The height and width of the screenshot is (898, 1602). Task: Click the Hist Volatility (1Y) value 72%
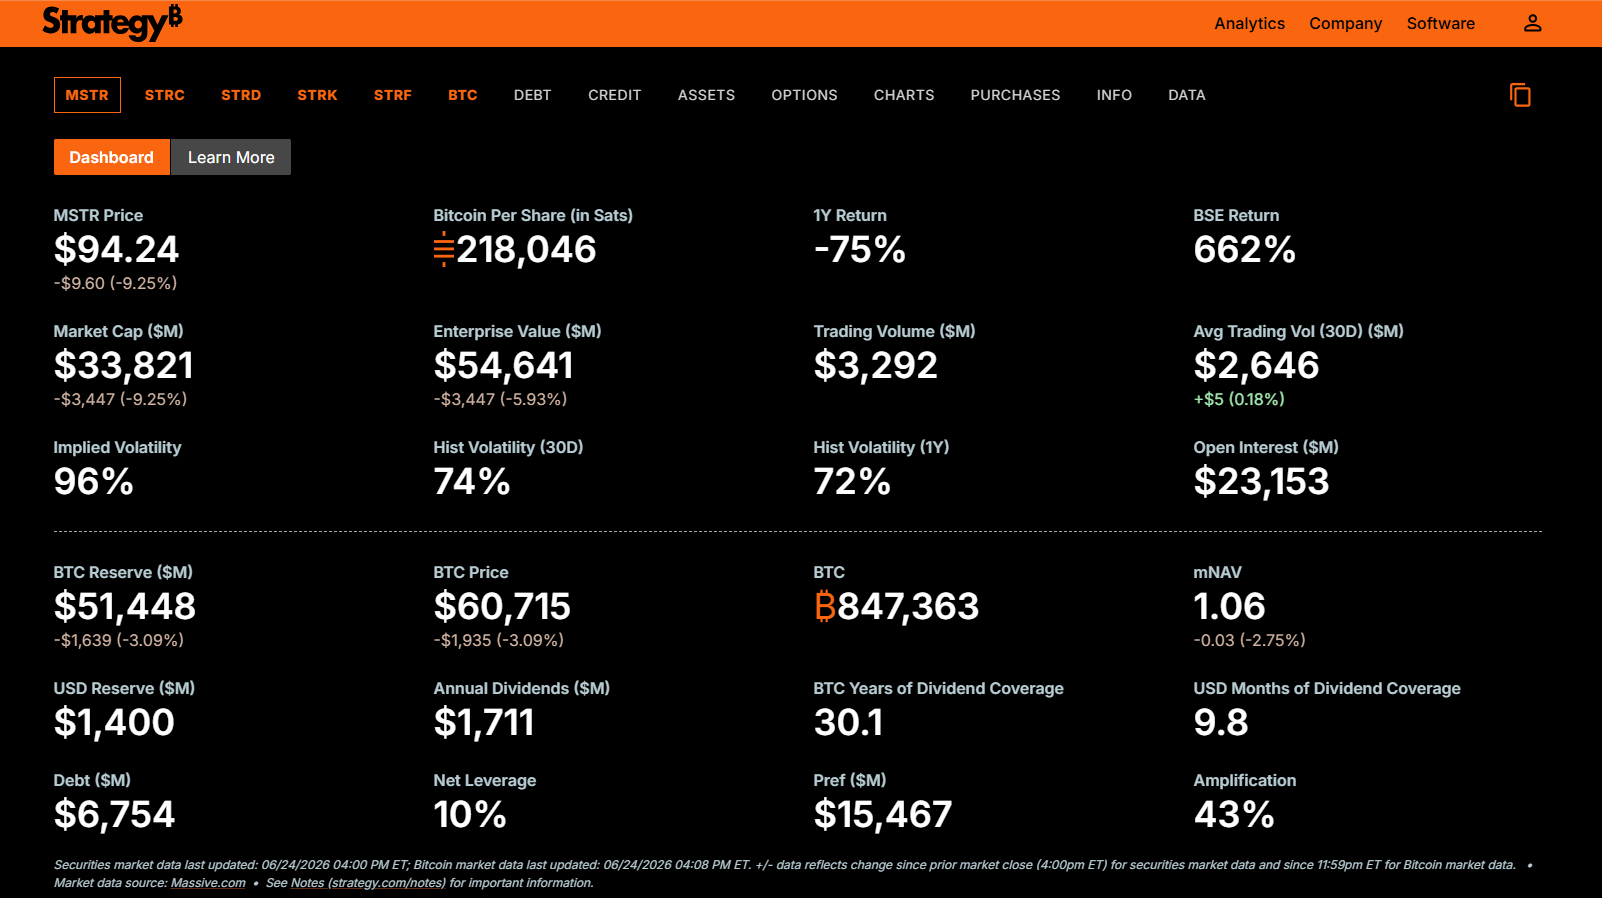(x=852, y=481)
